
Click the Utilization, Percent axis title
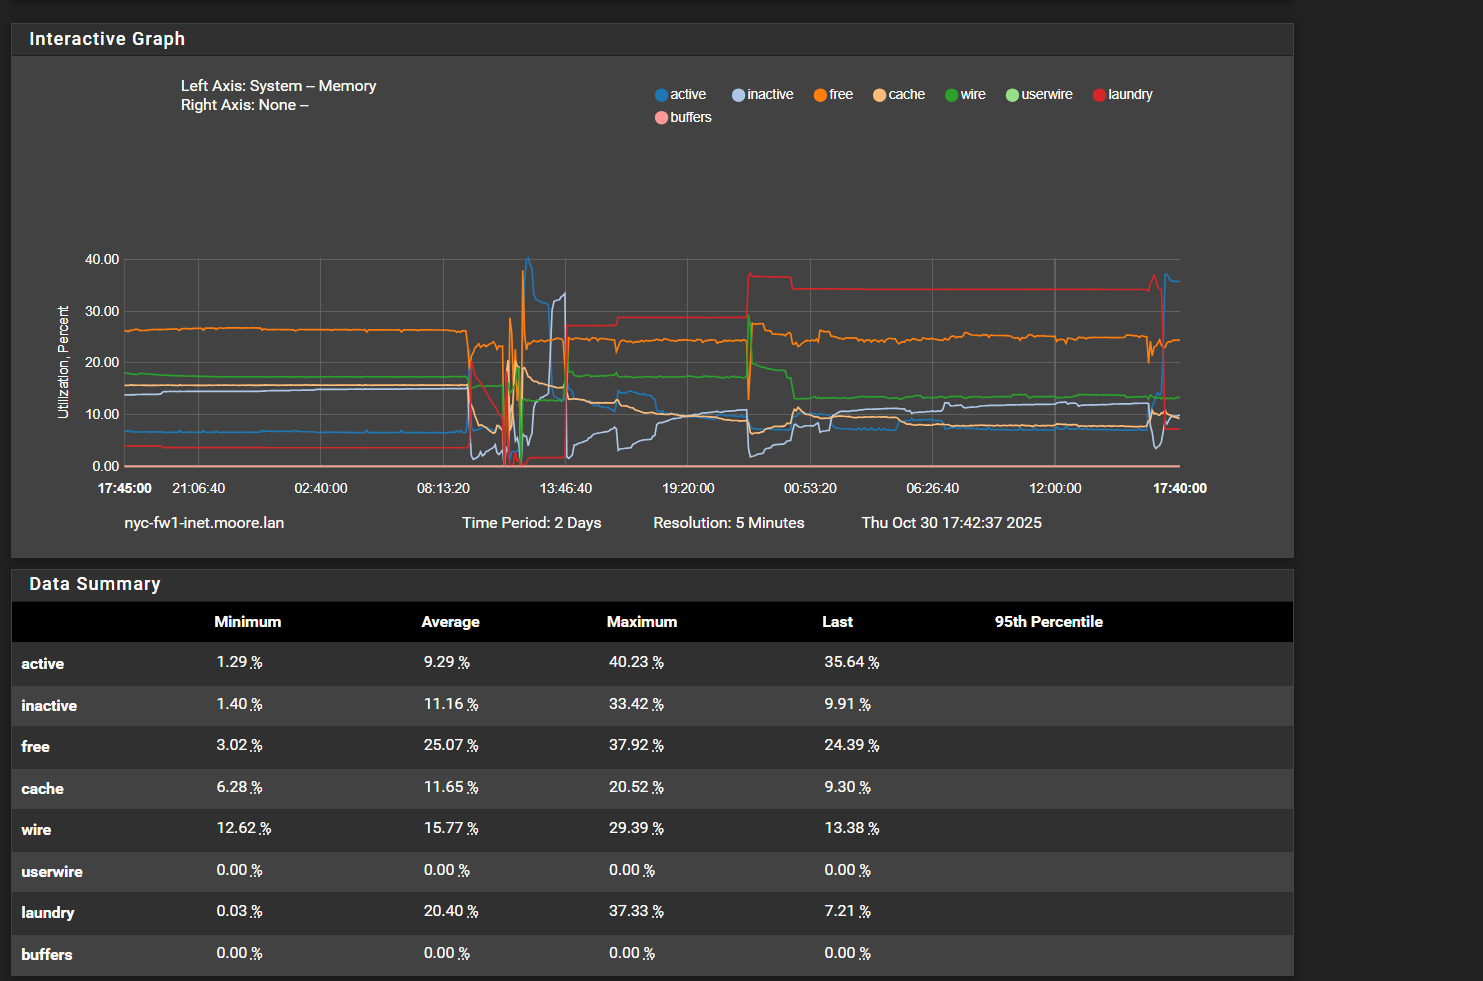pos(64,362)
